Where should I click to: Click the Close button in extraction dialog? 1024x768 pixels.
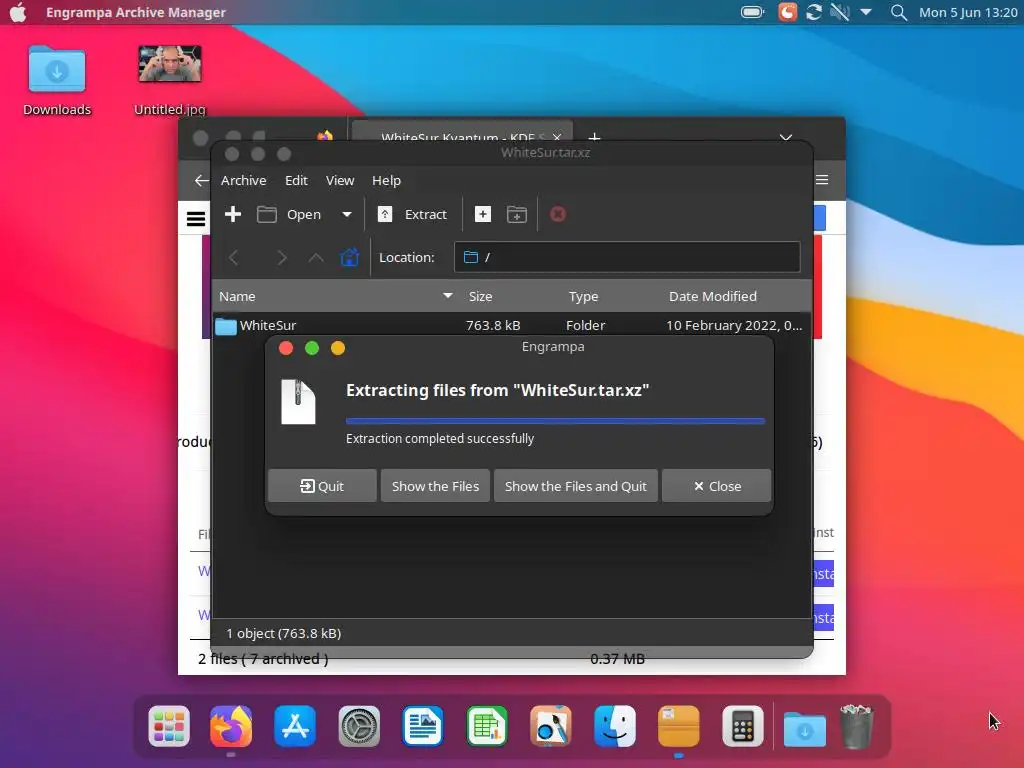click(716, 486)
